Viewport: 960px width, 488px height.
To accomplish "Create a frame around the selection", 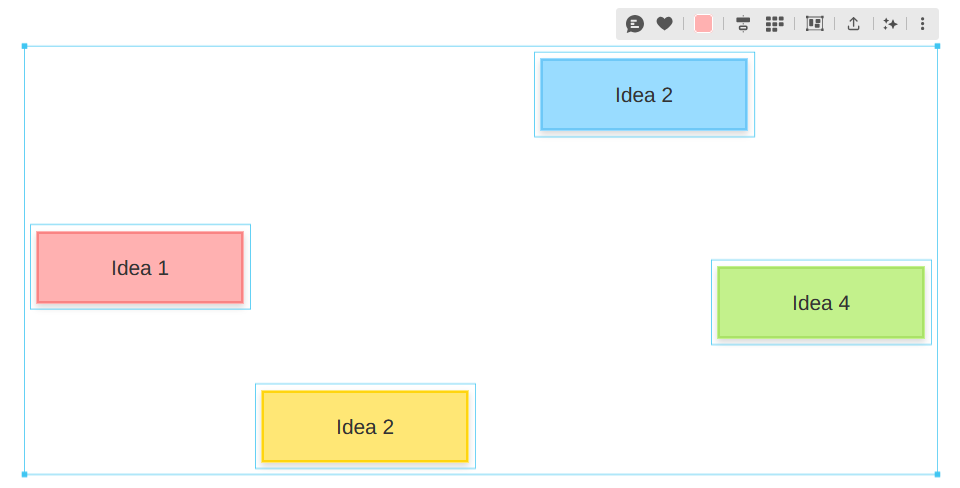I will pyautogui.click(x=815, y=24).
